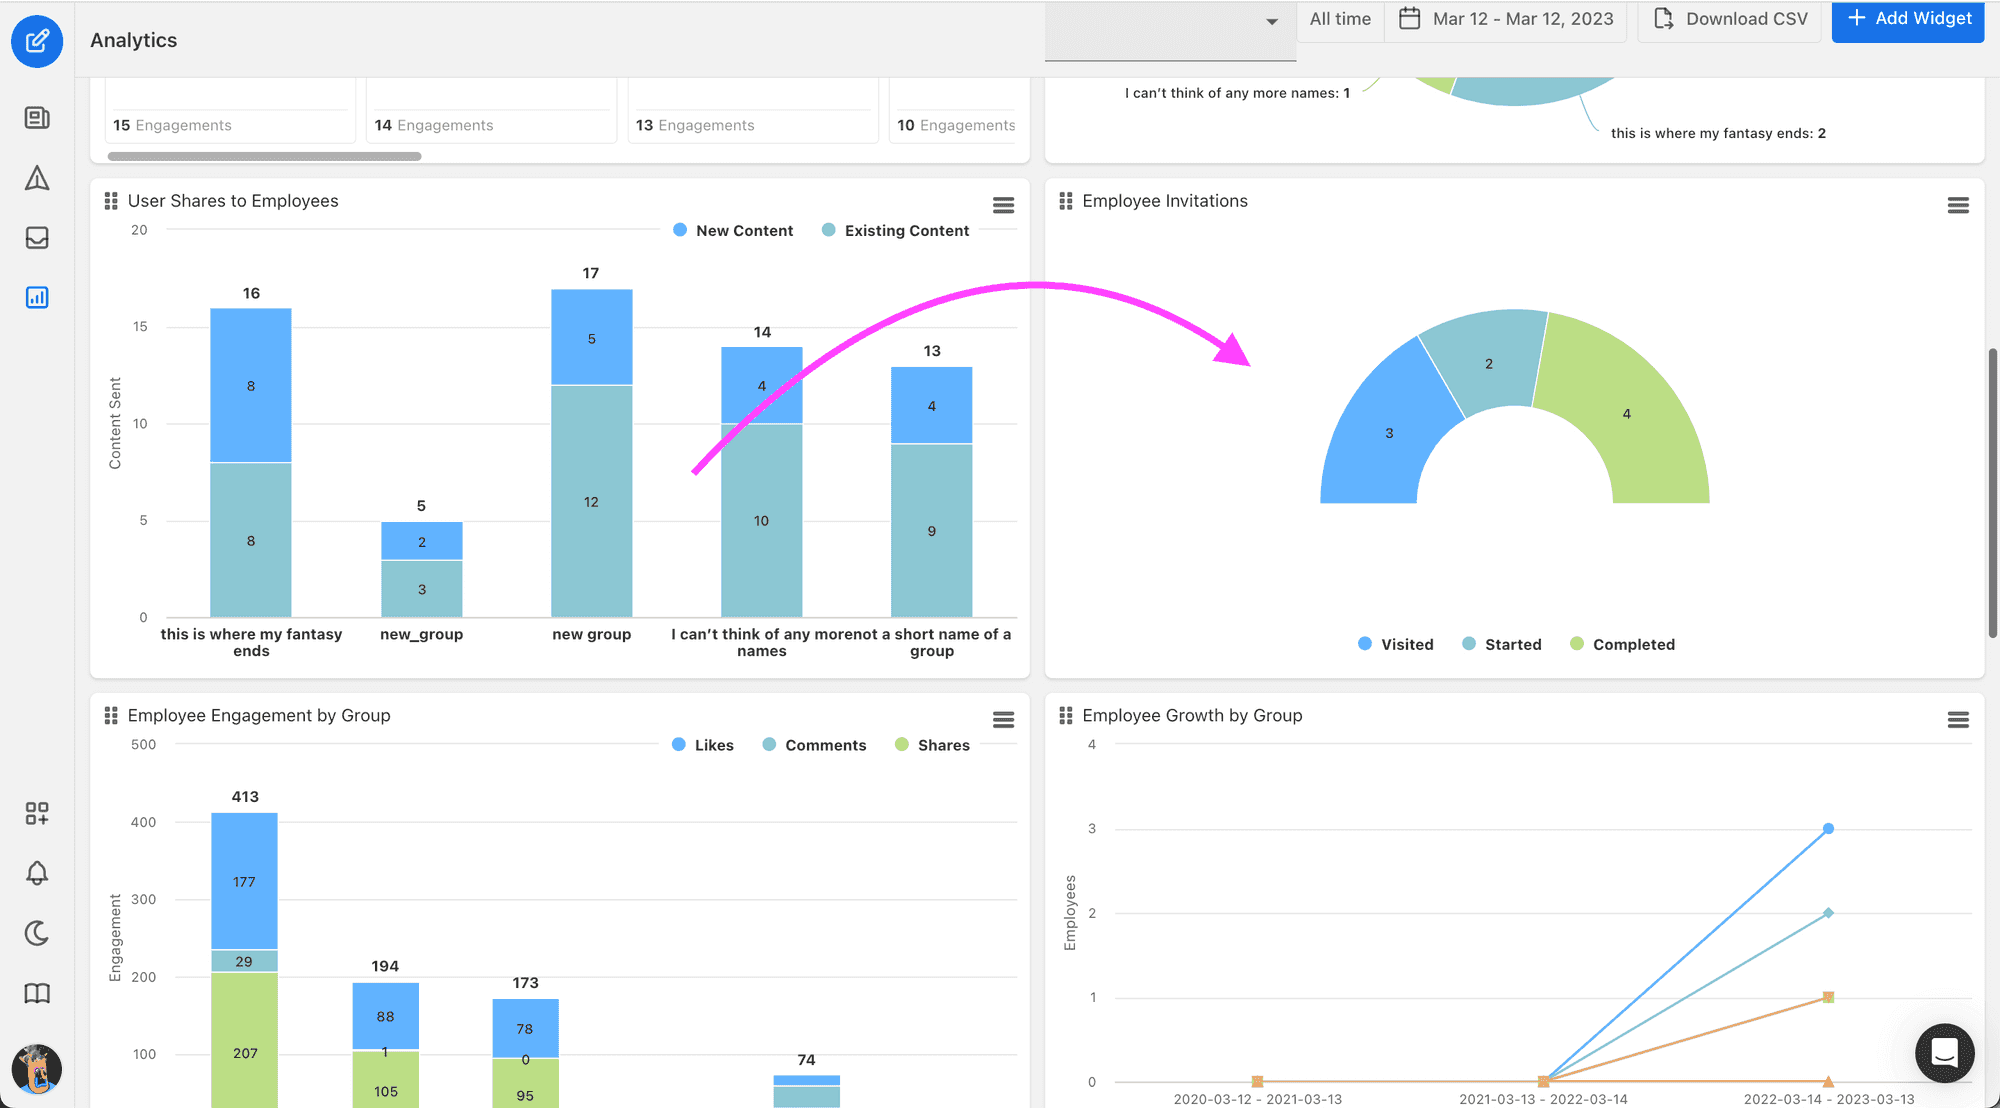Click the calendar icon in date range
This screenshot has height=1108, width=2000.
pyautogui.click(x=1409, y=18)
